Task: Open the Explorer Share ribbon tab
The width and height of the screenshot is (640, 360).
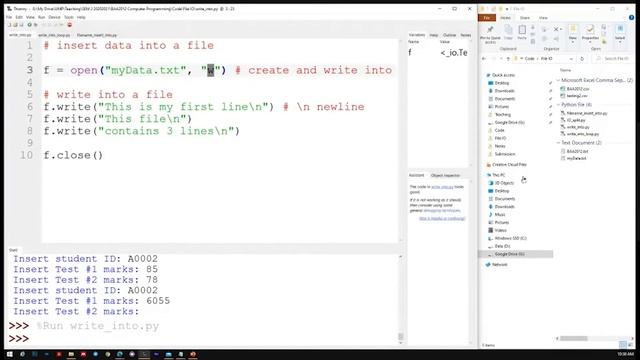Action: [524, 18]
